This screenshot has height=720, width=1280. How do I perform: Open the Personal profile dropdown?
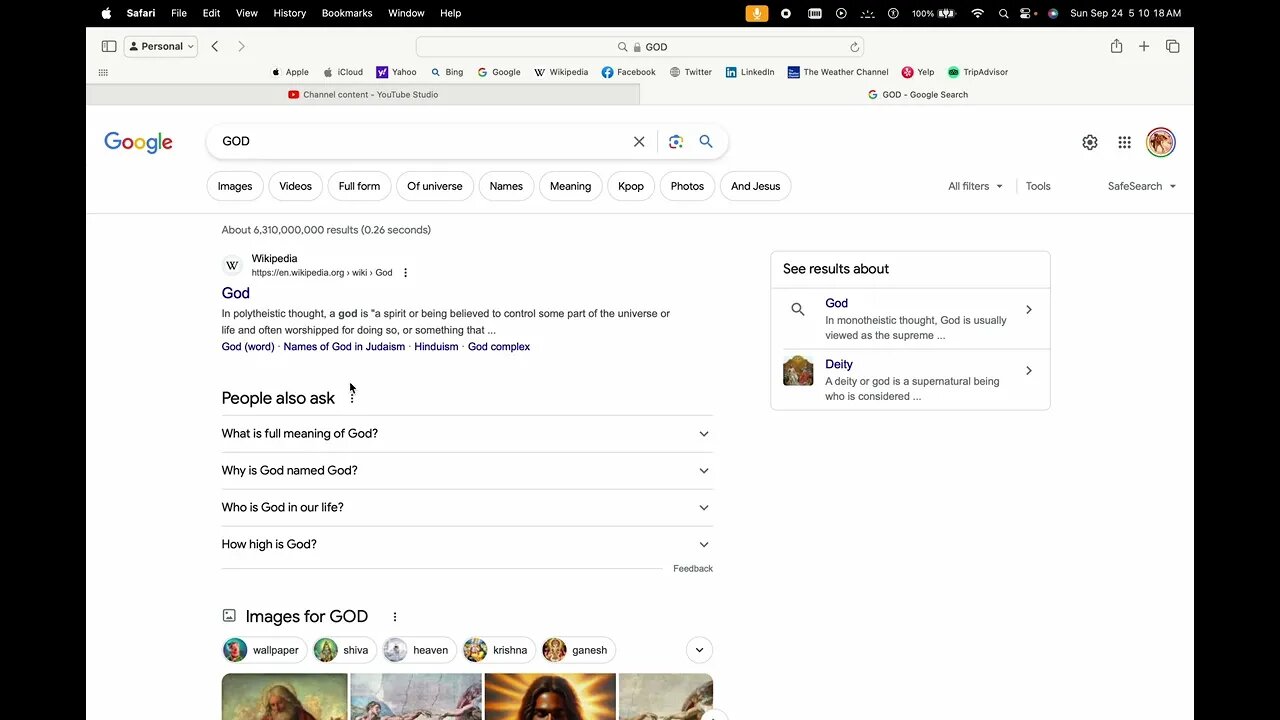click(161, 46)
